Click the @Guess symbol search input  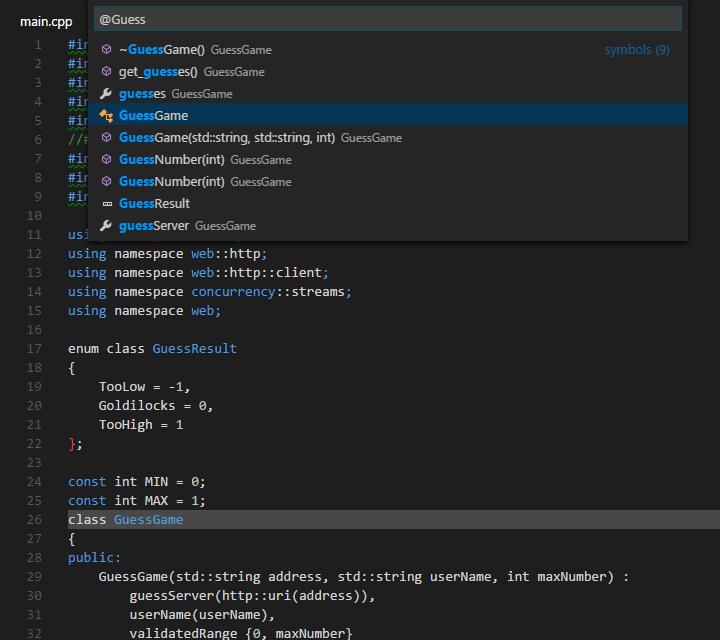pyautogui.click(x=387, y=19)
